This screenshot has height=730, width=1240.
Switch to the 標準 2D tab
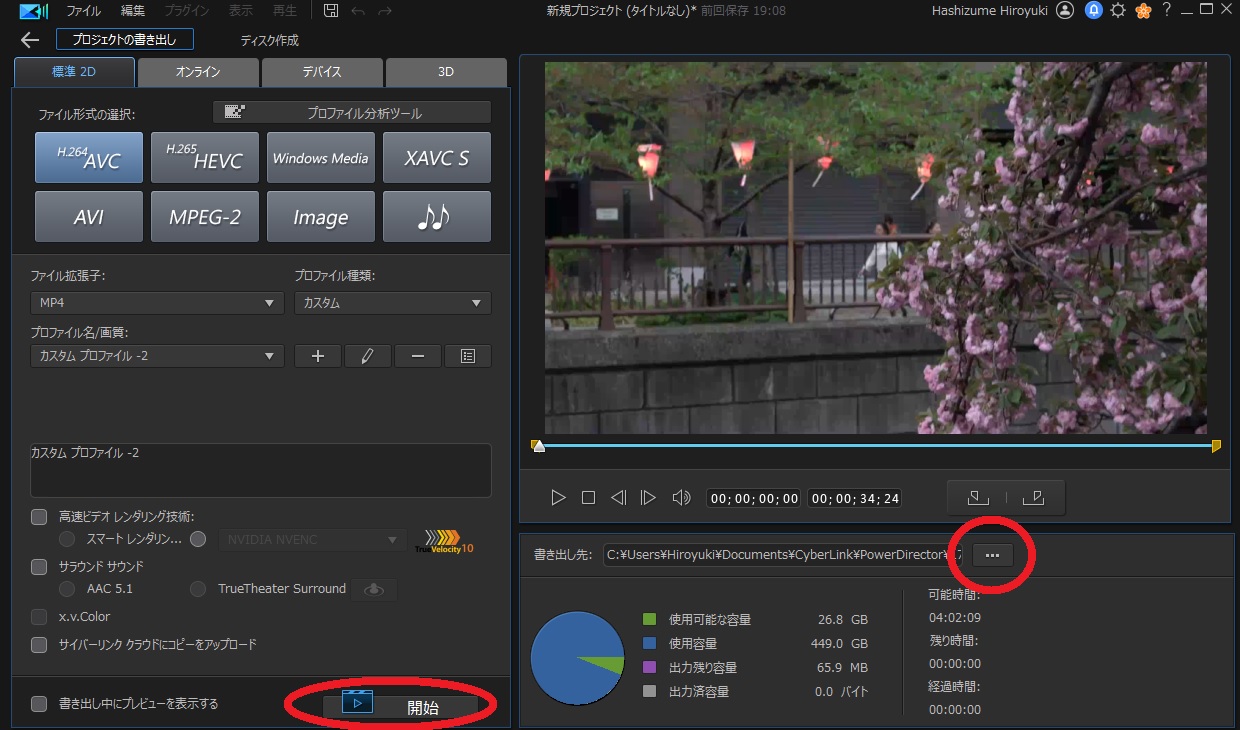(x=75, y=72)
